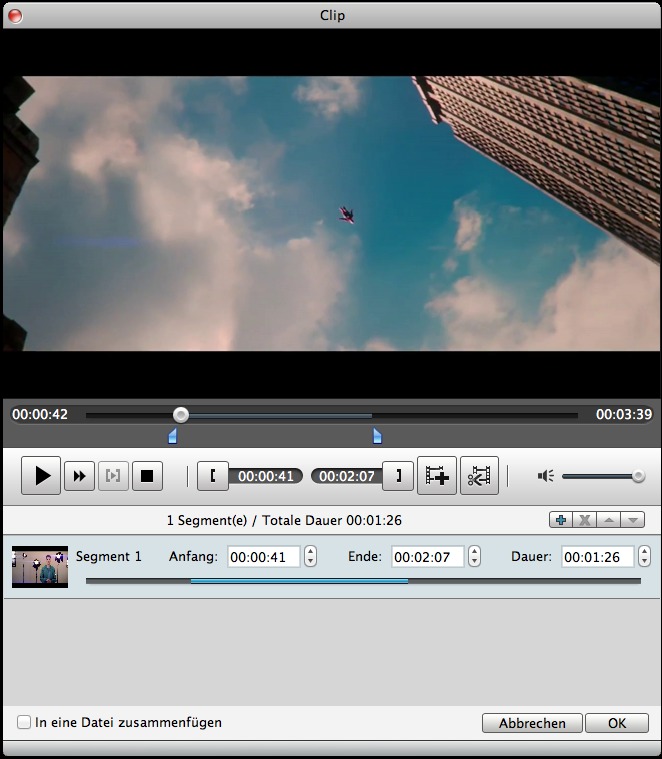The width and height of the screenshot is (662, 759).
Task: Select the 'Segment 1' label
Action: [108, 557]
